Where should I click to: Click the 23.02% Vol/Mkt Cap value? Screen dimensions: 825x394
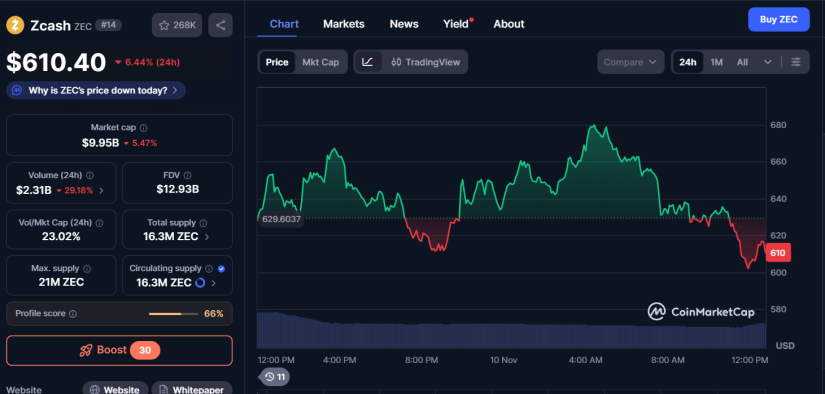click(x=61, y=237)
